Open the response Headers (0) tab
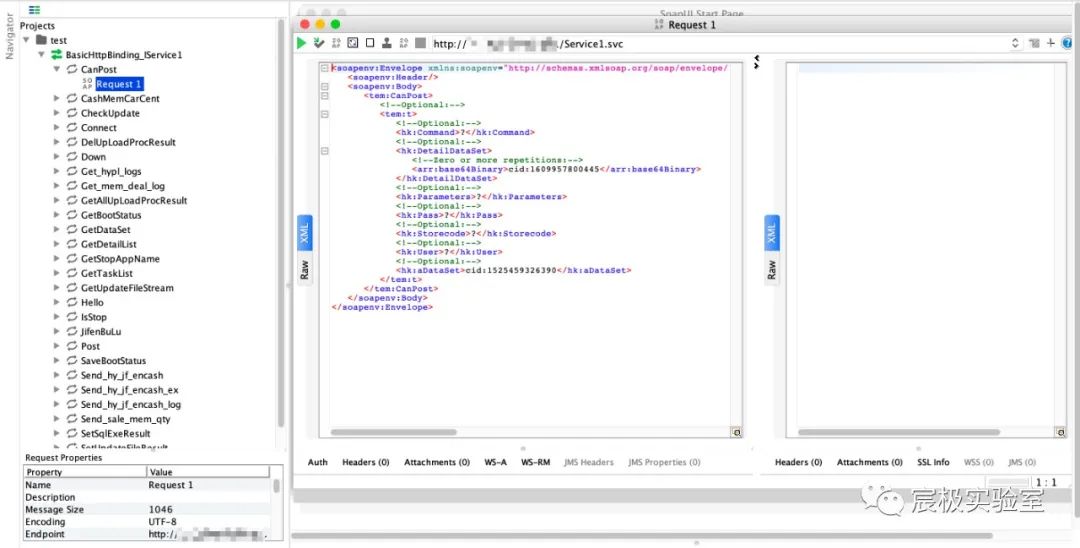This screenshot has width=1080, height=548. [x=798, y=462]
